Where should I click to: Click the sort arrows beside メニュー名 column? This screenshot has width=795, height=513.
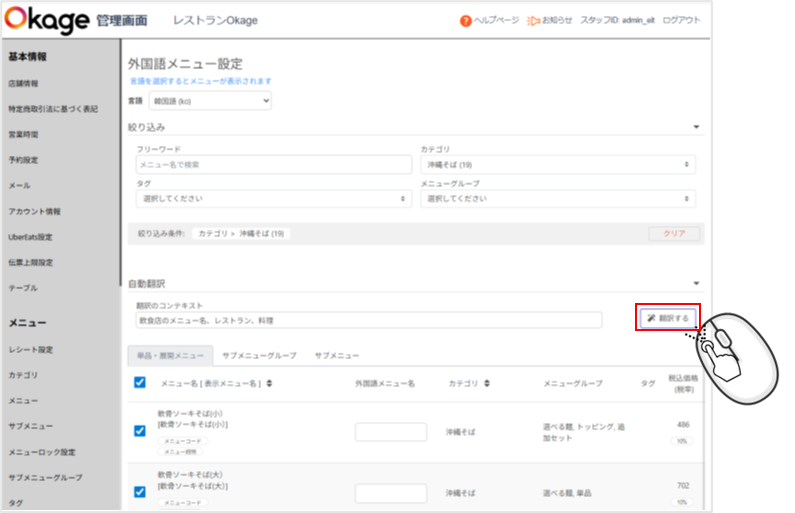(x=269, y=383)
